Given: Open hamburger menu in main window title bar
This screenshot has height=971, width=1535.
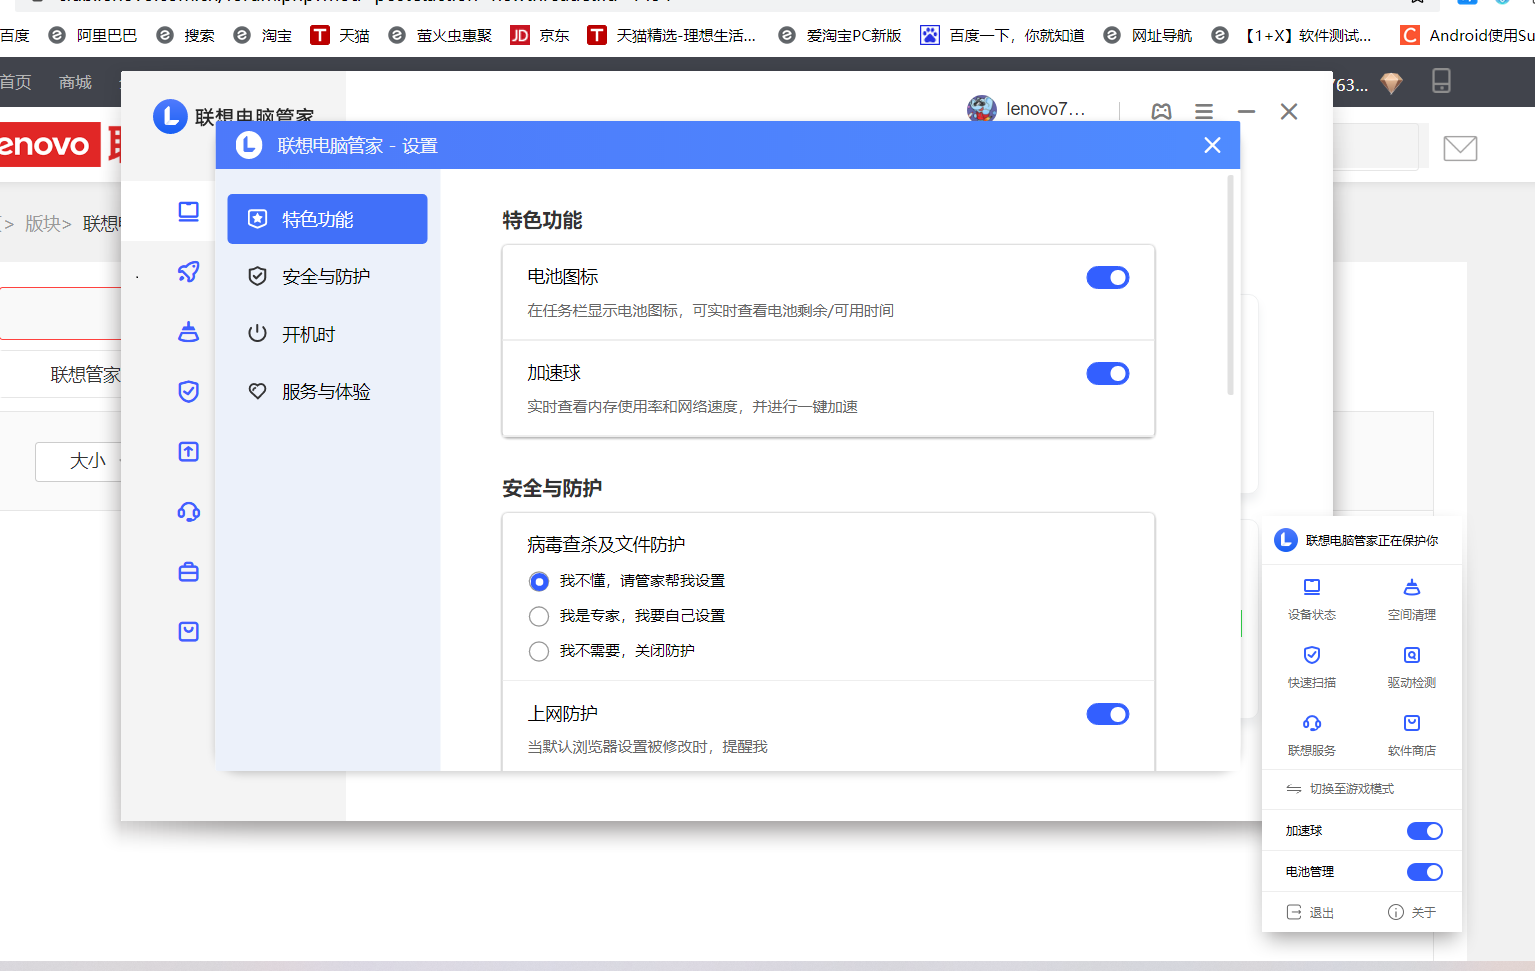Looking at the screenshot, I should (1204, 111).
